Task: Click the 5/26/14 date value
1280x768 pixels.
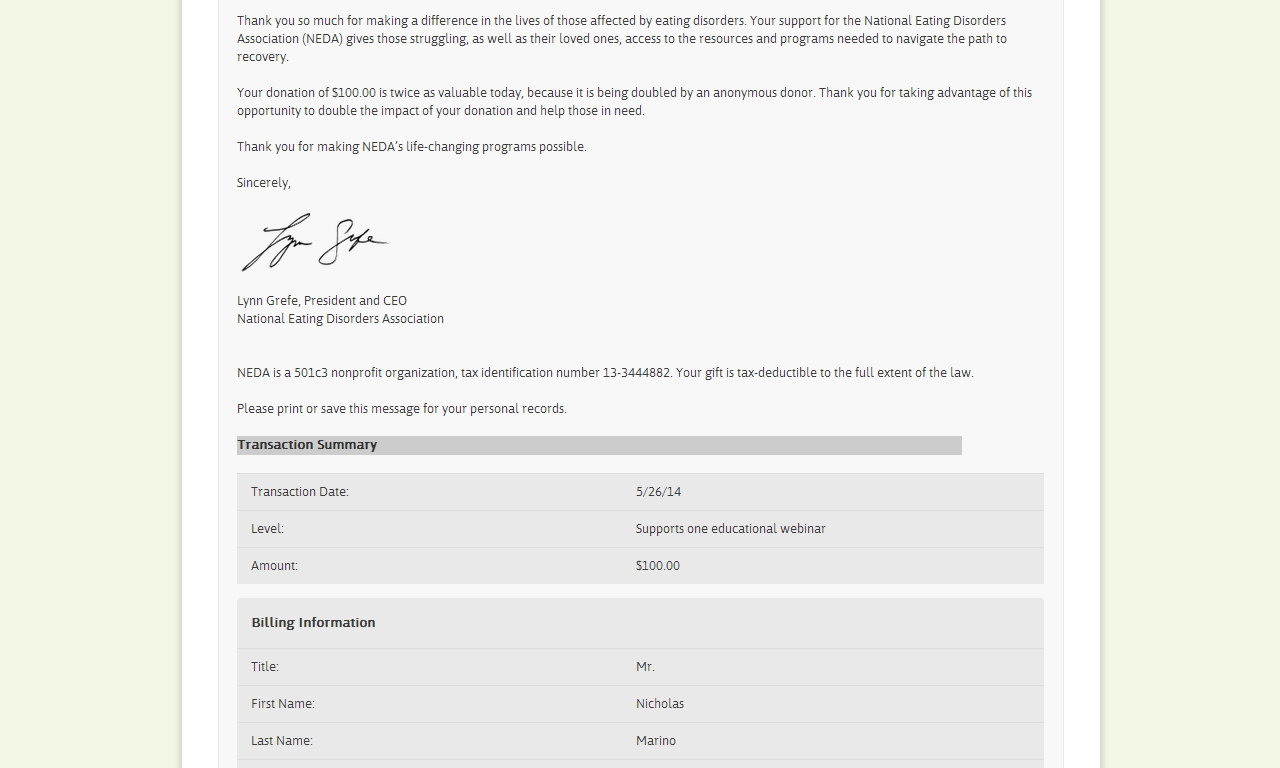Action: [658, 492]
